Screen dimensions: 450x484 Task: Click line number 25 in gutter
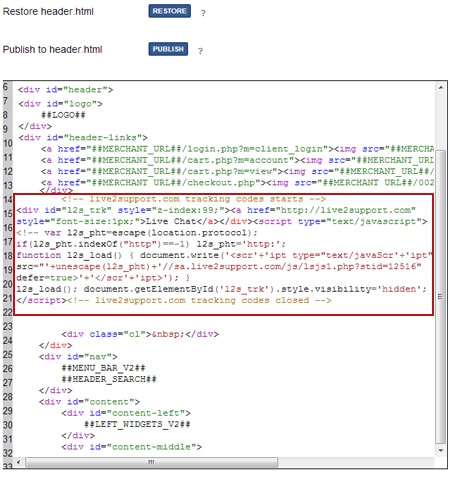click(8, 355)
